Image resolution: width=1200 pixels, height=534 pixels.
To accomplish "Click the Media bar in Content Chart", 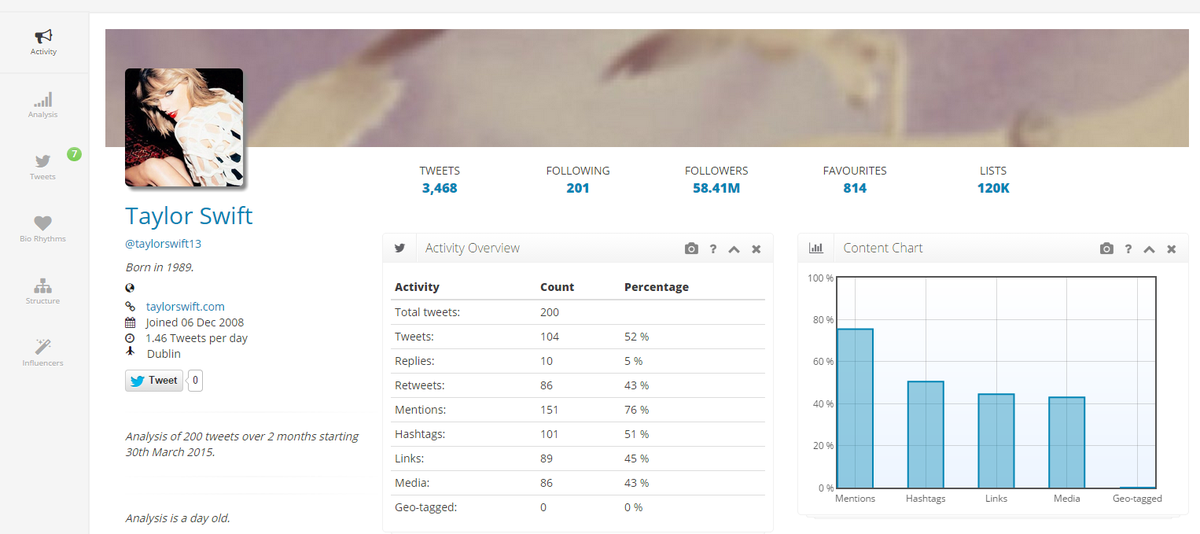I will point(1067,443).
